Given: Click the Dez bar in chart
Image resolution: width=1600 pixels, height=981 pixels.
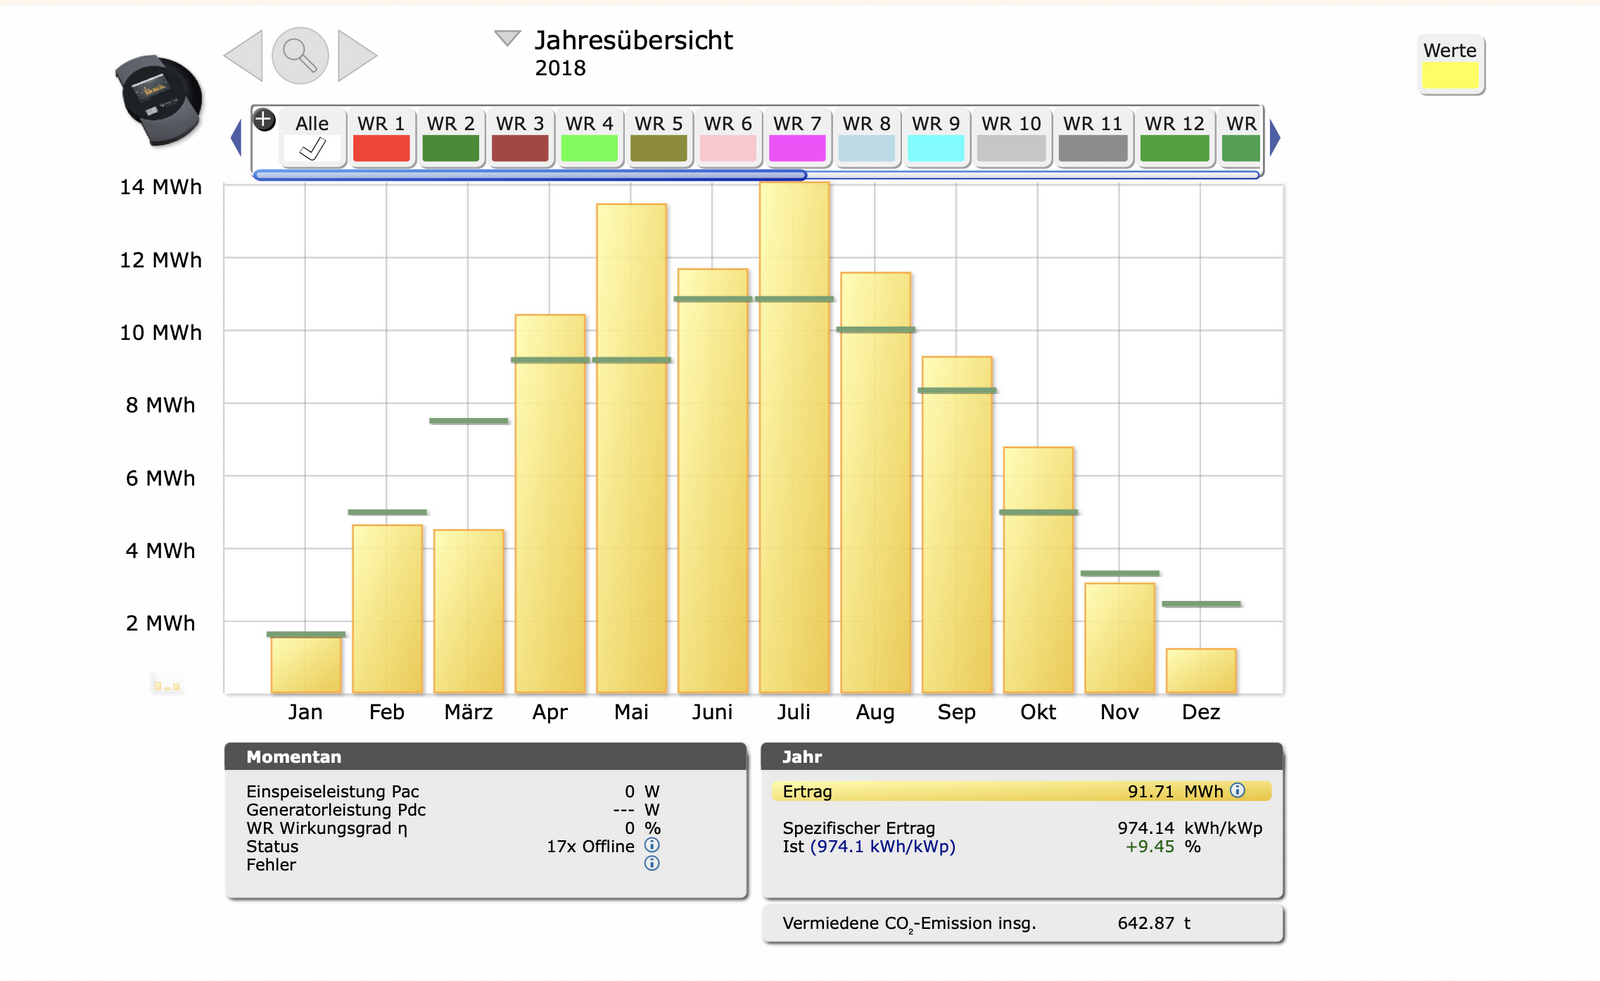Looking at the screenshot, I should [1201, 671].
